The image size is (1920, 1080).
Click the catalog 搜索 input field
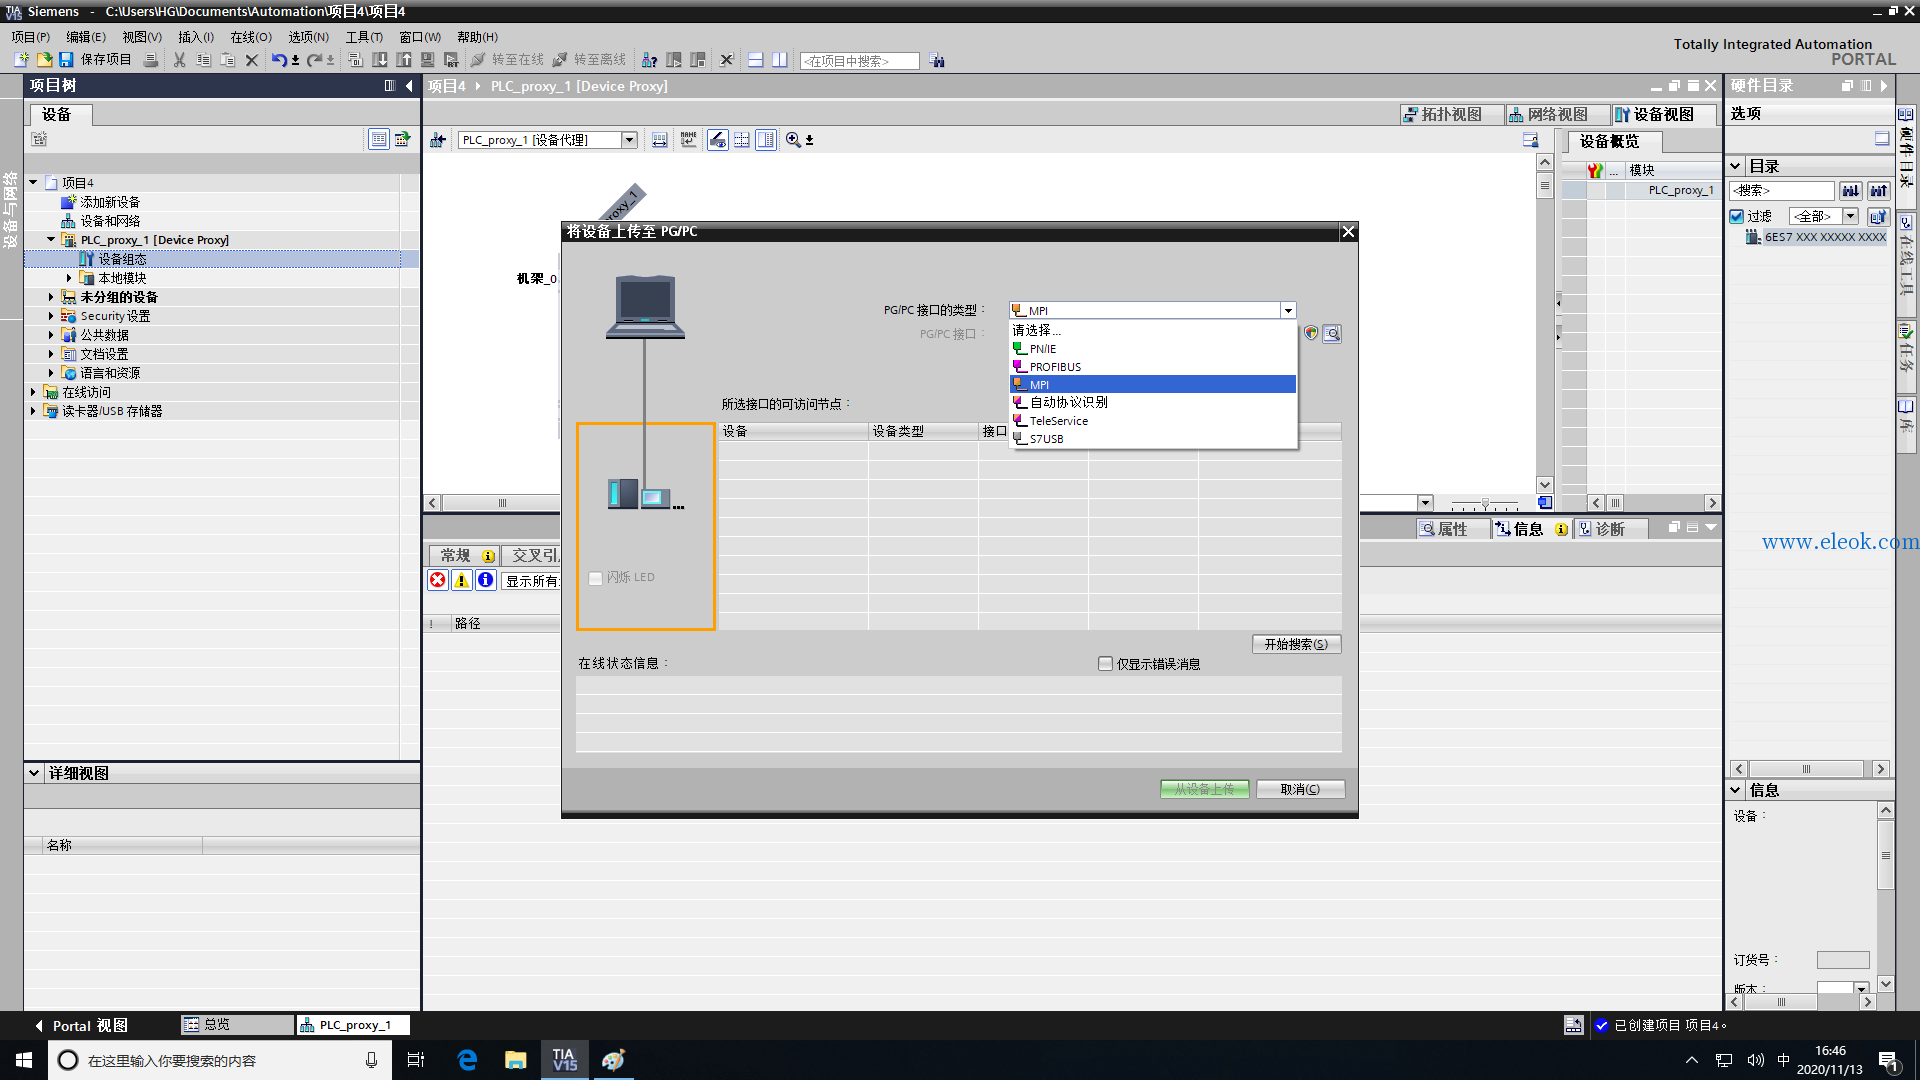tap(1782, 190)
